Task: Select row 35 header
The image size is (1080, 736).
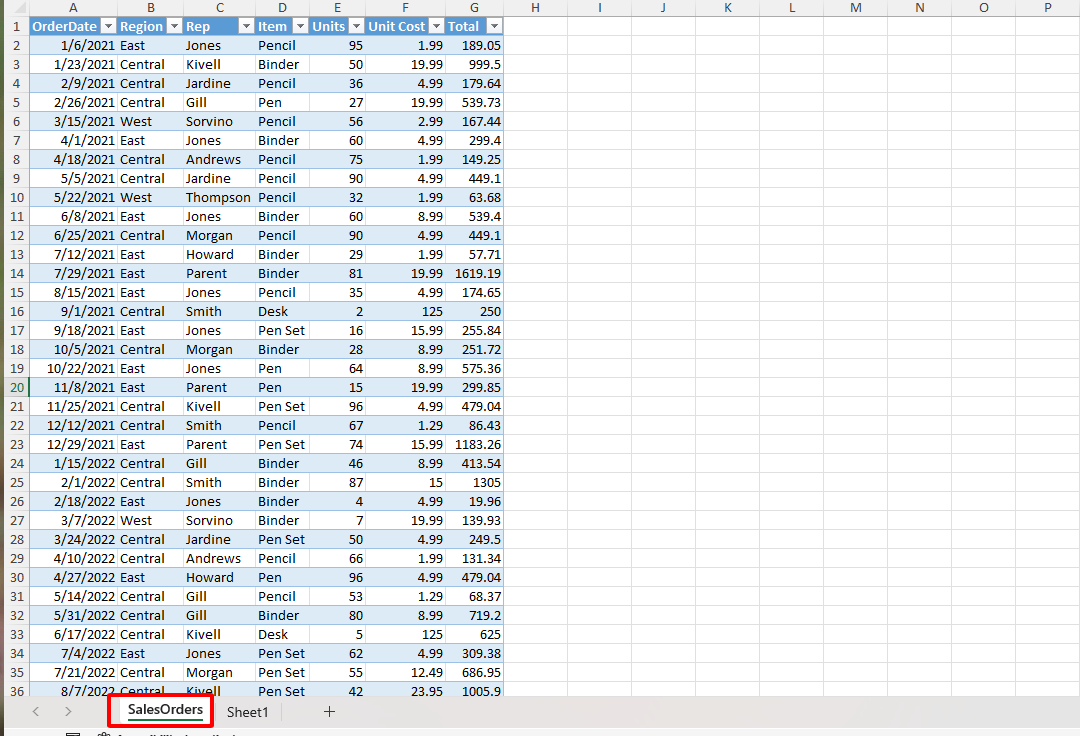Action: coord(17,673)
